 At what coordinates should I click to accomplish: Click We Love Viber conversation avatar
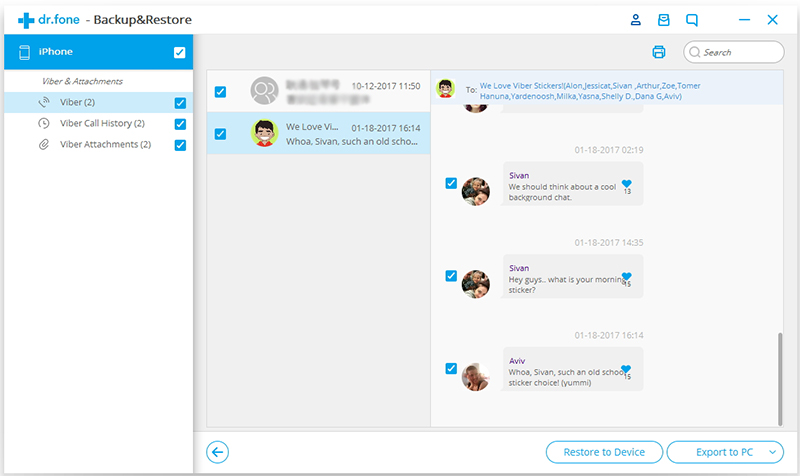click(264, 133)
